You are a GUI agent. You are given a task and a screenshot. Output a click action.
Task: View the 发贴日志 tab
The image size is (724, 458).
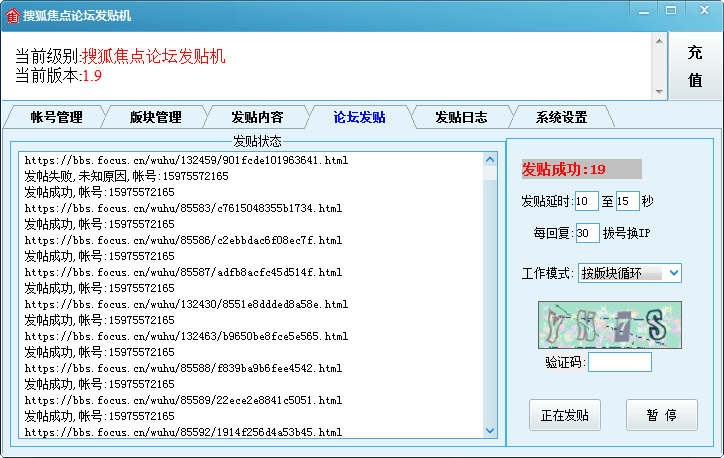[461, 117]
